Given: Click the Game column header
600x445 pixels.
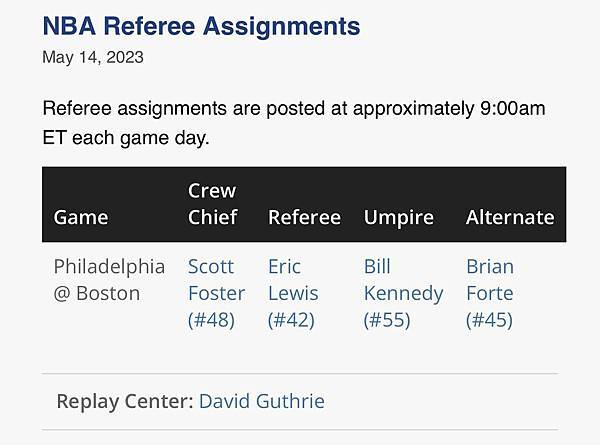Looking at the screenshot, I should click(81, 217).
